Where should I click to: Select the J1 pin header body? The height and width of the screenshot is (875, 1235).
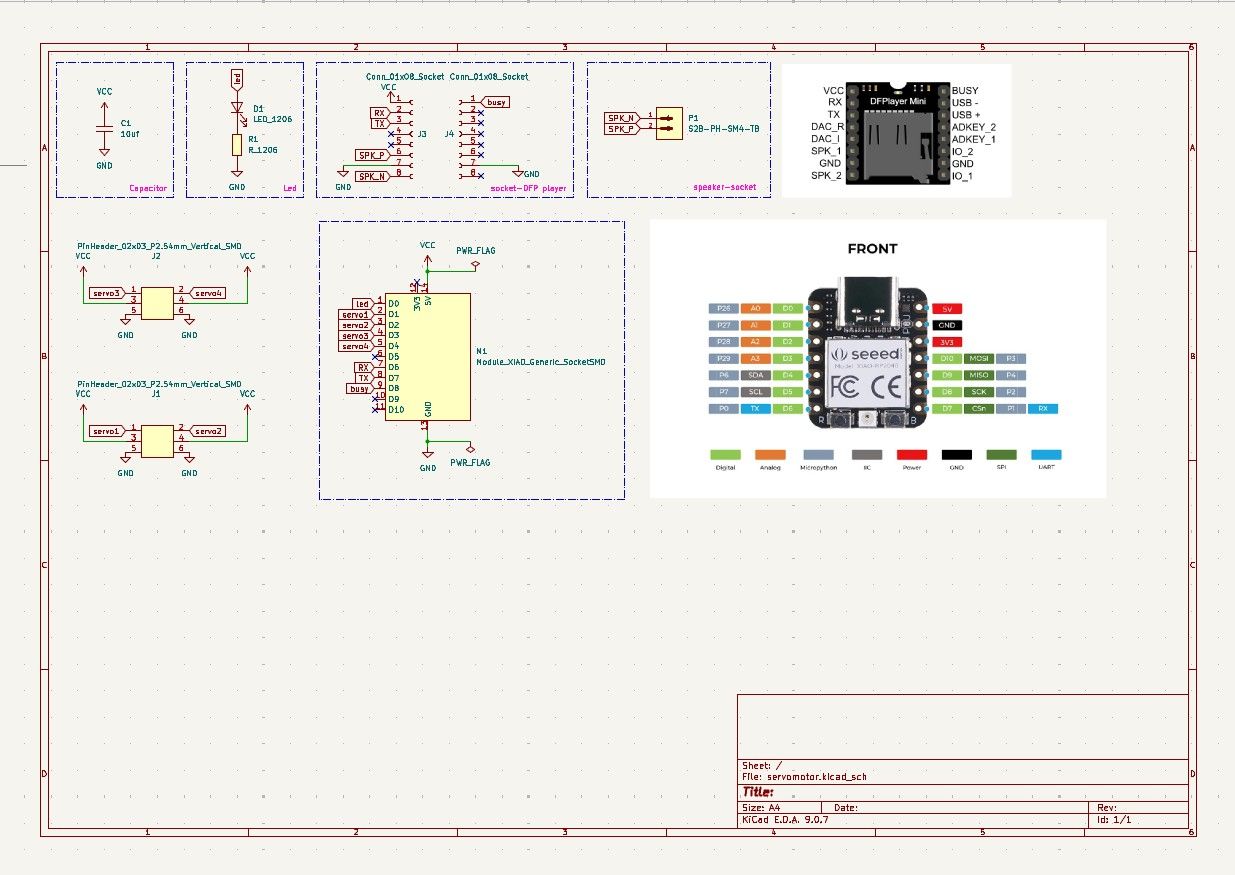157,441
